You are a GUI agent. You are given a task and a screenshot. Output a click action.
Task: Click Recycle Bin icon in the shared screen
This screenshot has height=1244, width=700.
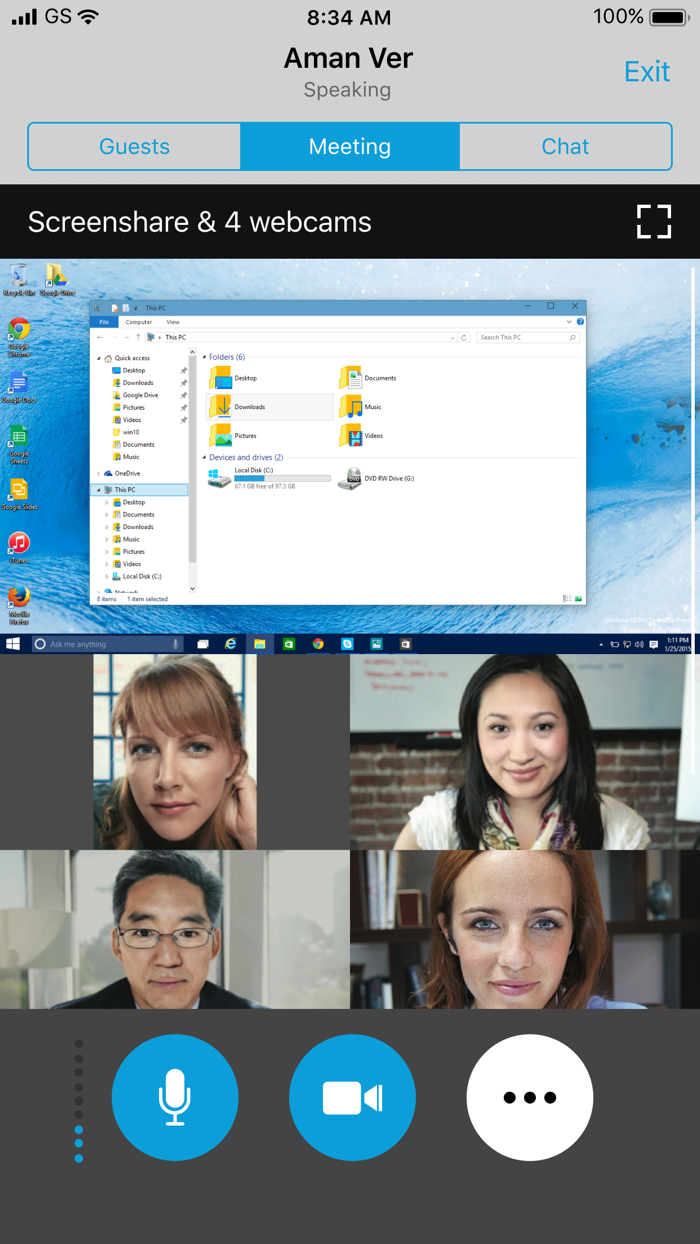pyautogui.click(x=18, y=281)
